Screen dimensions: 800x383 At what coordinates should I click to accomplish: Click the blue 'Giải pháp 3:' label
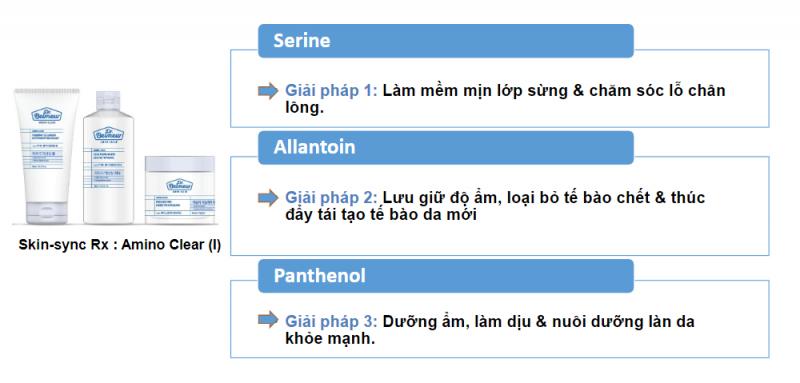click(x=331, y=322)
